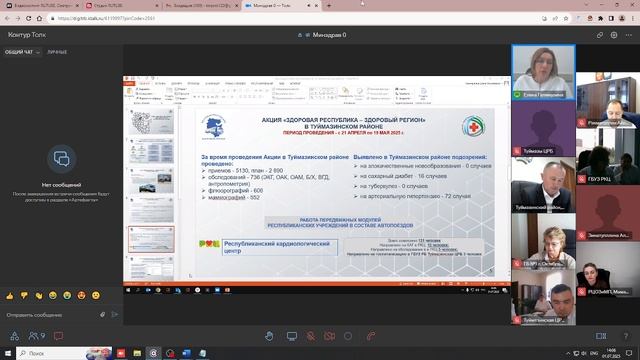640x360 pixels.
Task: Change the video layout view
Action: tap(601, 336)
